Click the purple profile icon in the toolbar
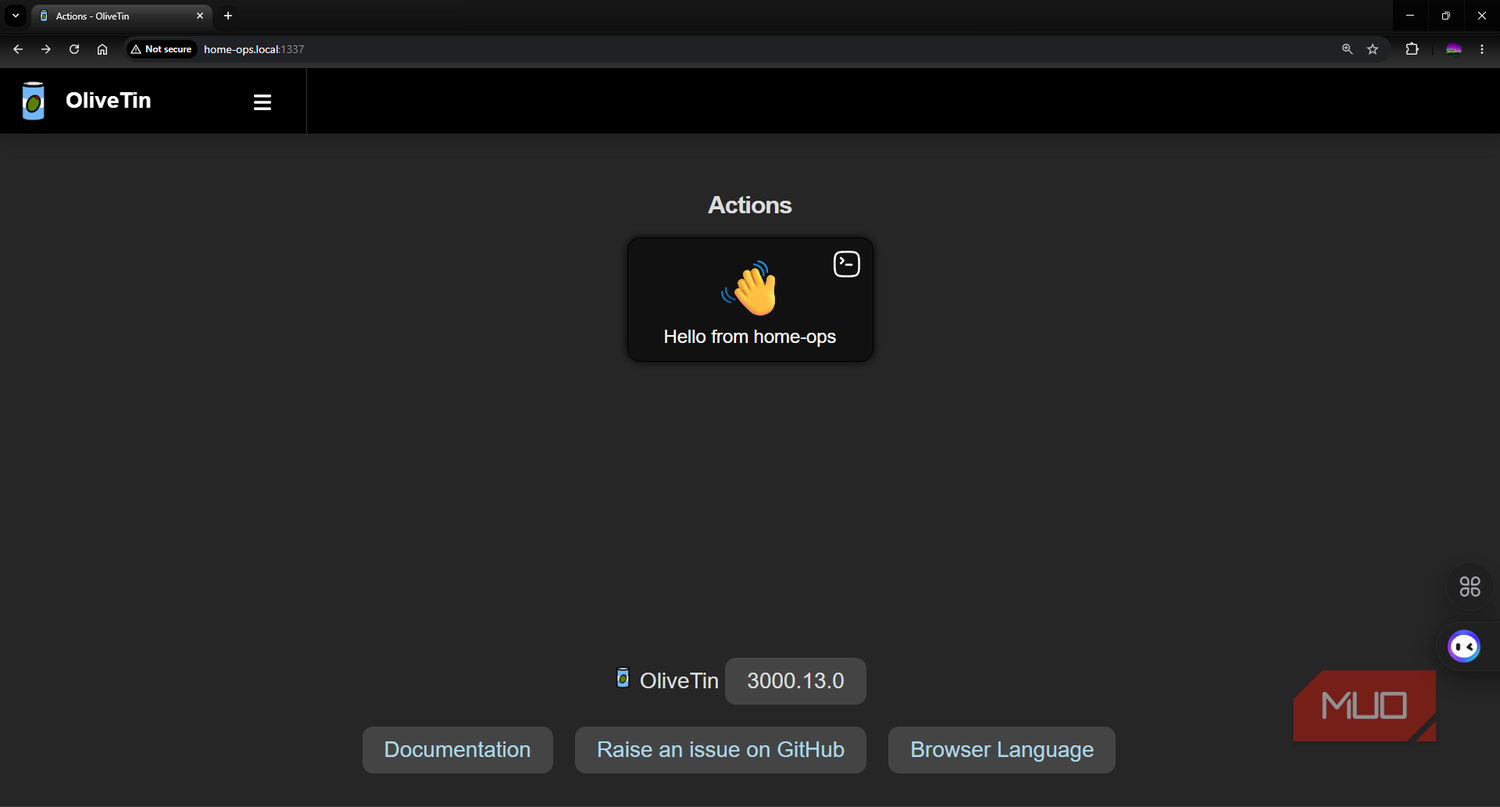 coord(1454,49)
